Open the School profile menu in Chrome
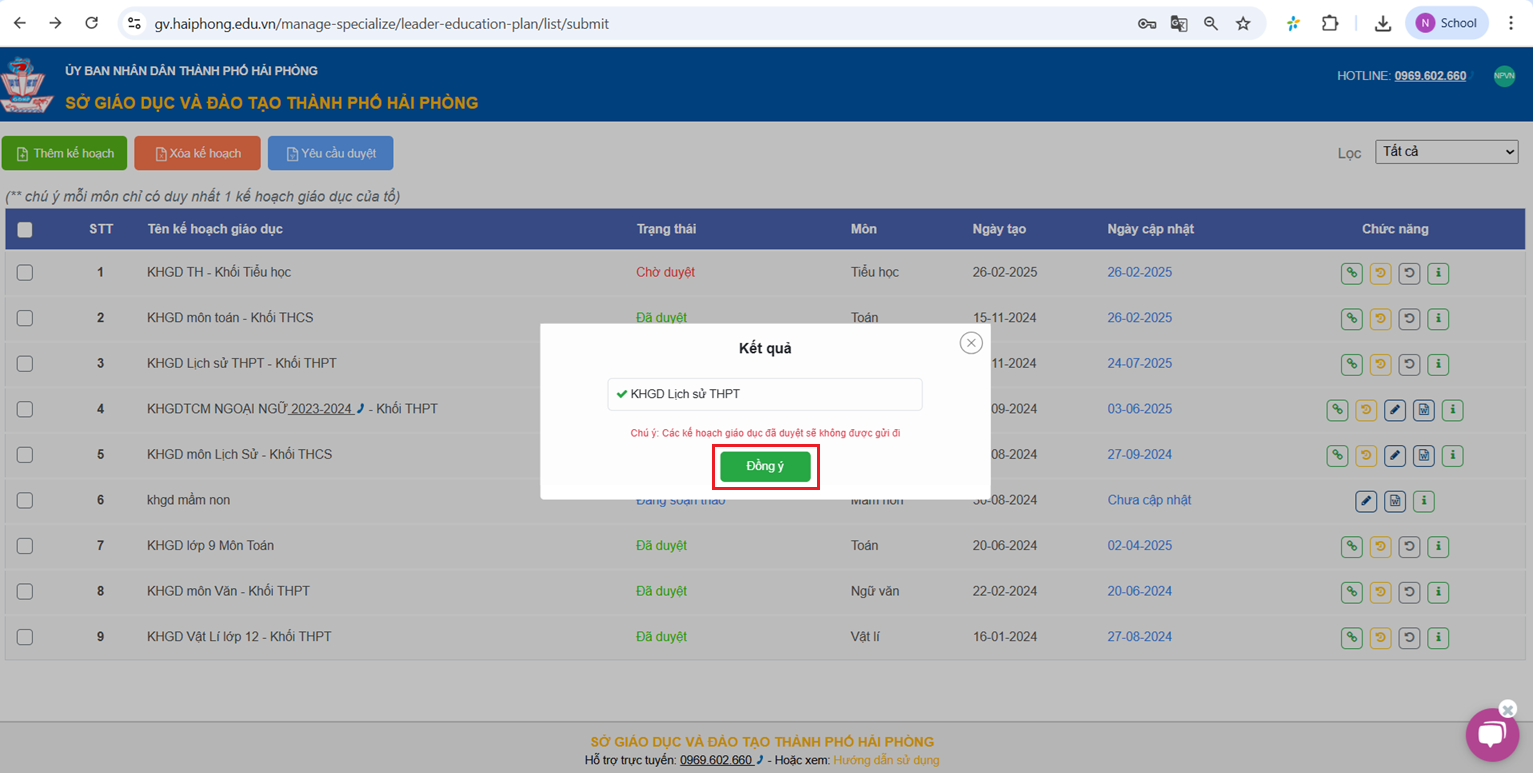 pos(1446,23)
